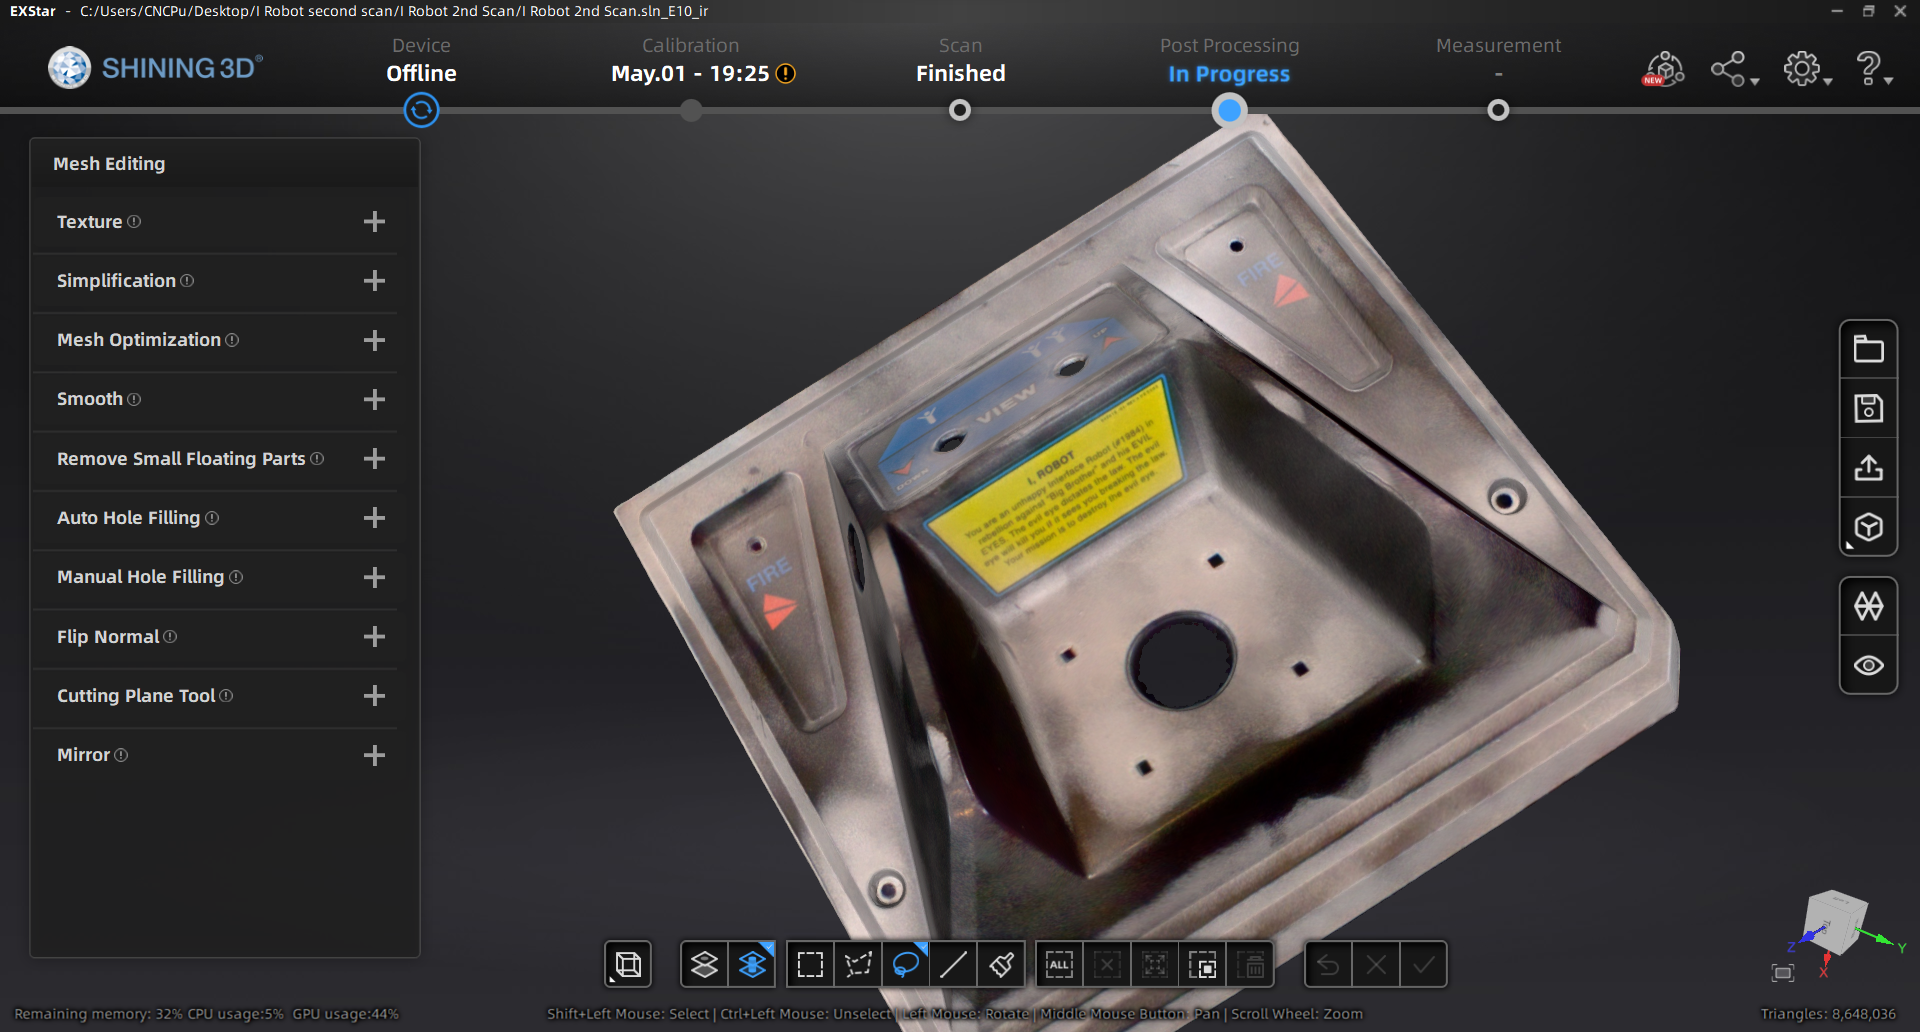Toggle texture display on the model

[x=1868, y=606]
